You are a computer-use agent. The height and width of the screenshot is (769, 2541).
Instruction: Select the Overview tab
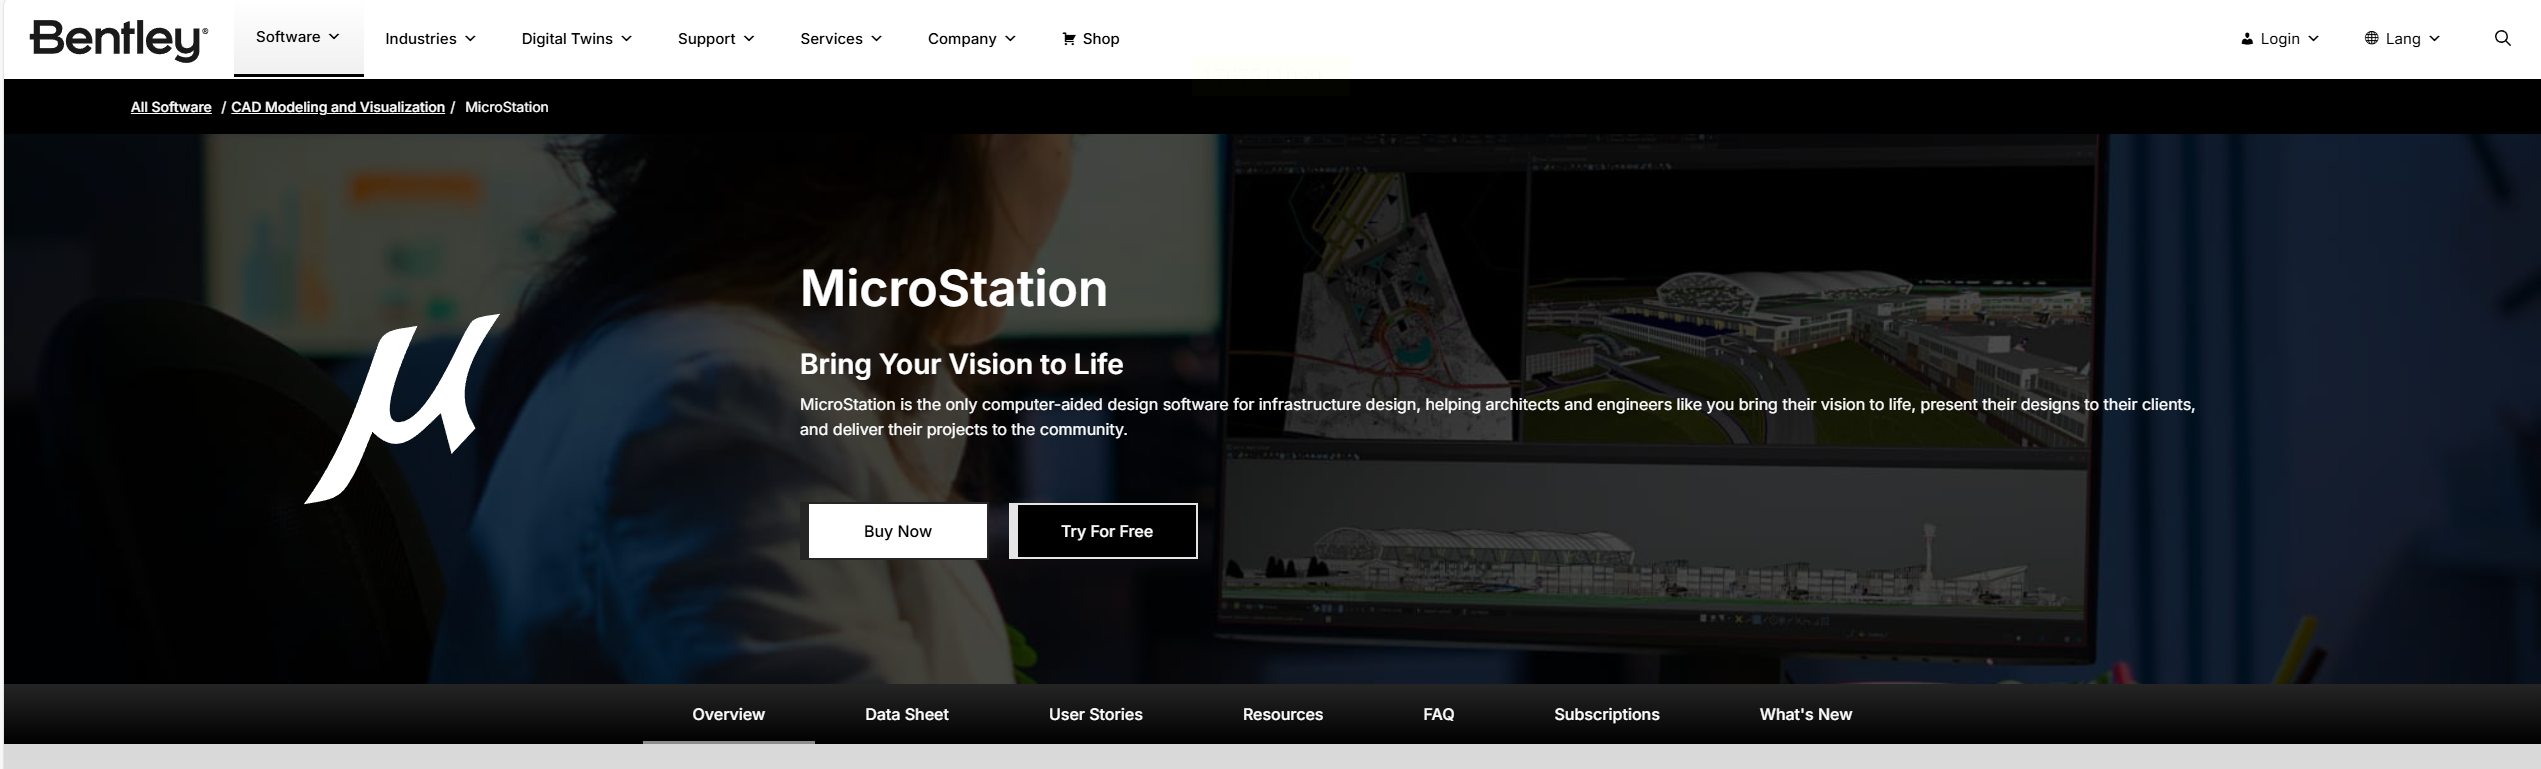(x=728, y=714)
